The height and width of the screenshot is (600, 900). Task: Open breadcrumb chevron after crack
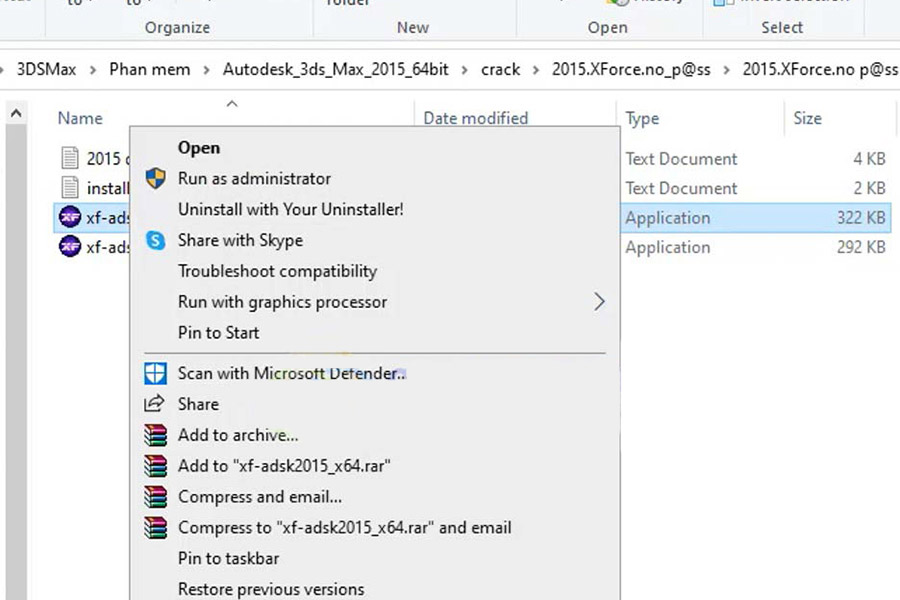point(536,70)
